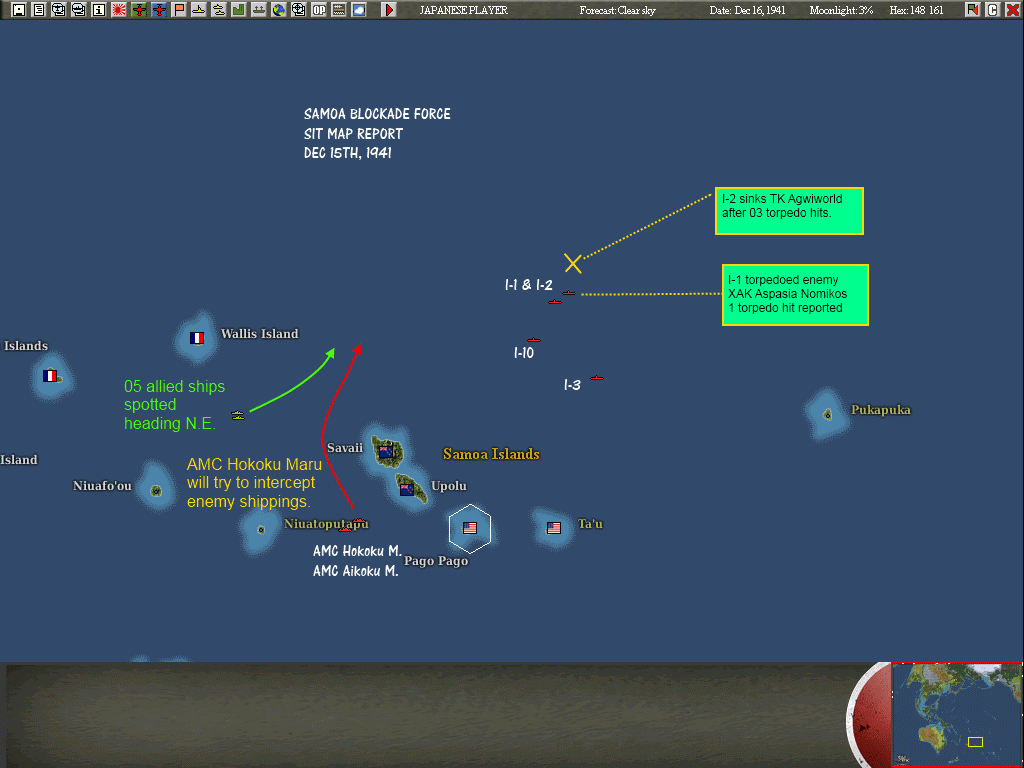
Task: Select the red plane on green icon
Action: click(x=138, y=10)
